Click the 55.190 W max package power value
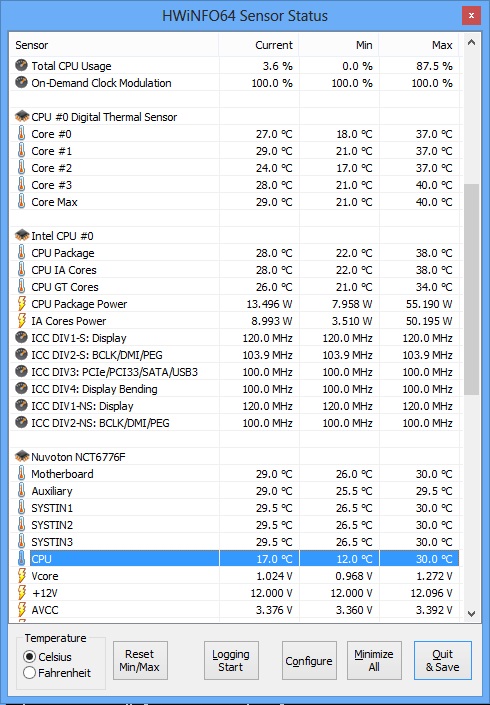 (x=429, y=304)
